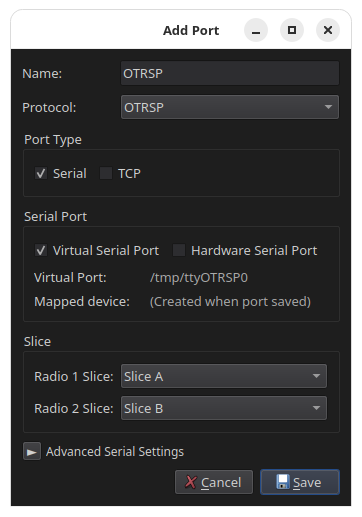Click the "(Created when port saved)" text
The image size is (362, 517).
[230, 302]
